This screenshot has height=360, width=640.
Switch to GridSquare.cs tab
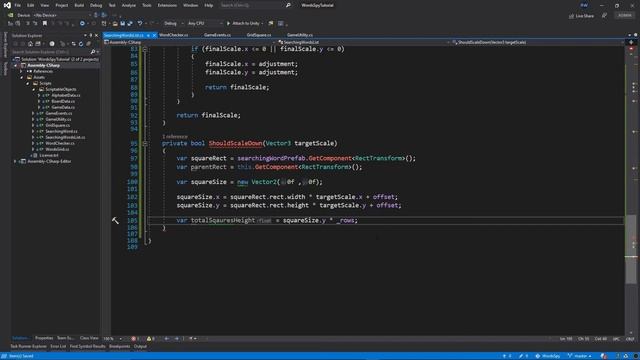coord(259,35)
